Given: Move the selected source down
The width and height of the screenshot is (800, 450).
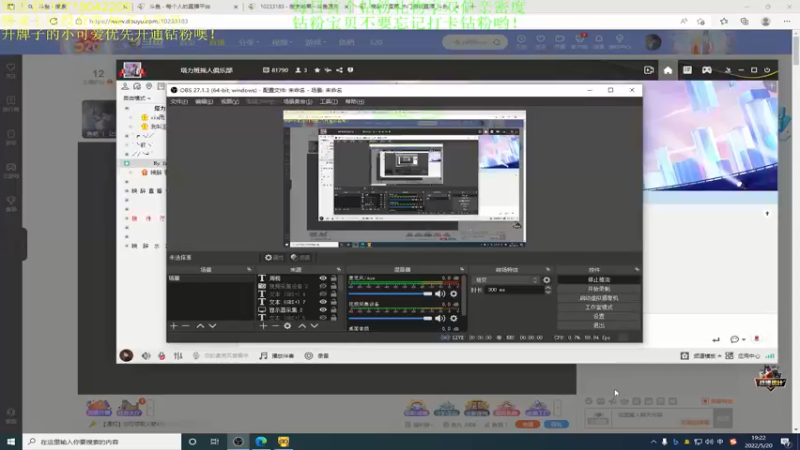Looking at the screenshot, I should (x=314, y=326).
